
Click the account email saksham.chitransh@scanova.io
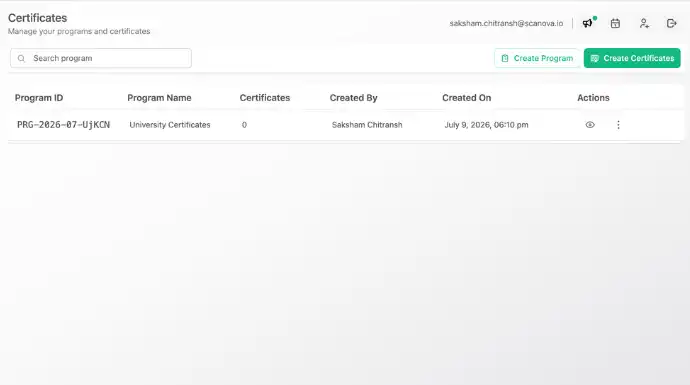click(x=506, y=23)
